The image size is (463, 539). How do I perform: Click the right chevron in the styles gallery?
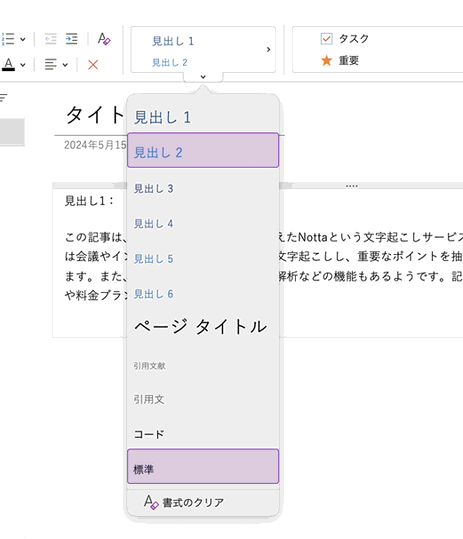point(268,50)
